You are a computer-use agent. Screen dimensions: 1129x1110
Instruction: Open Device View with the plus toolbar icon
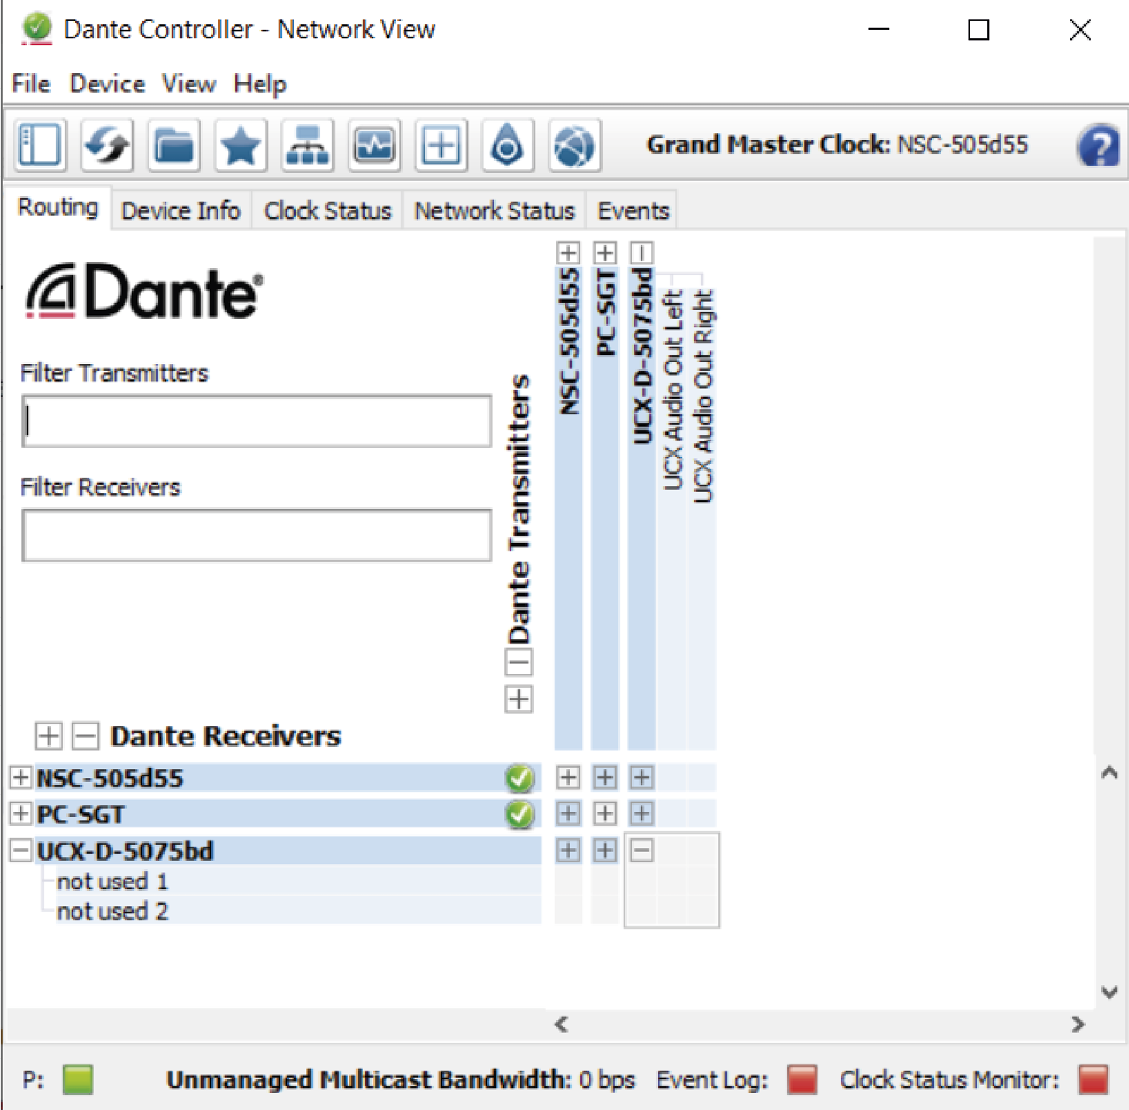[441, 145]
